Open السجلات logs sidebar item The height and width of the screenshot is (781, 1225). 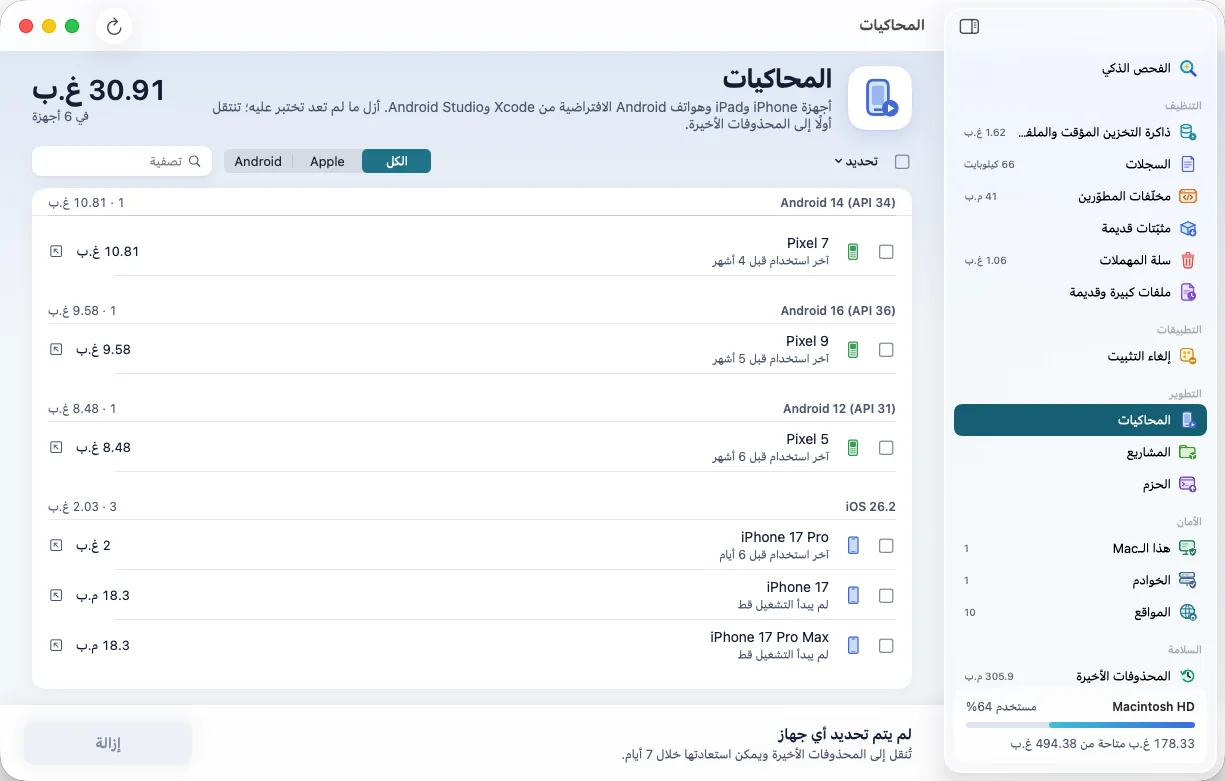click(x=1080, y=164)
